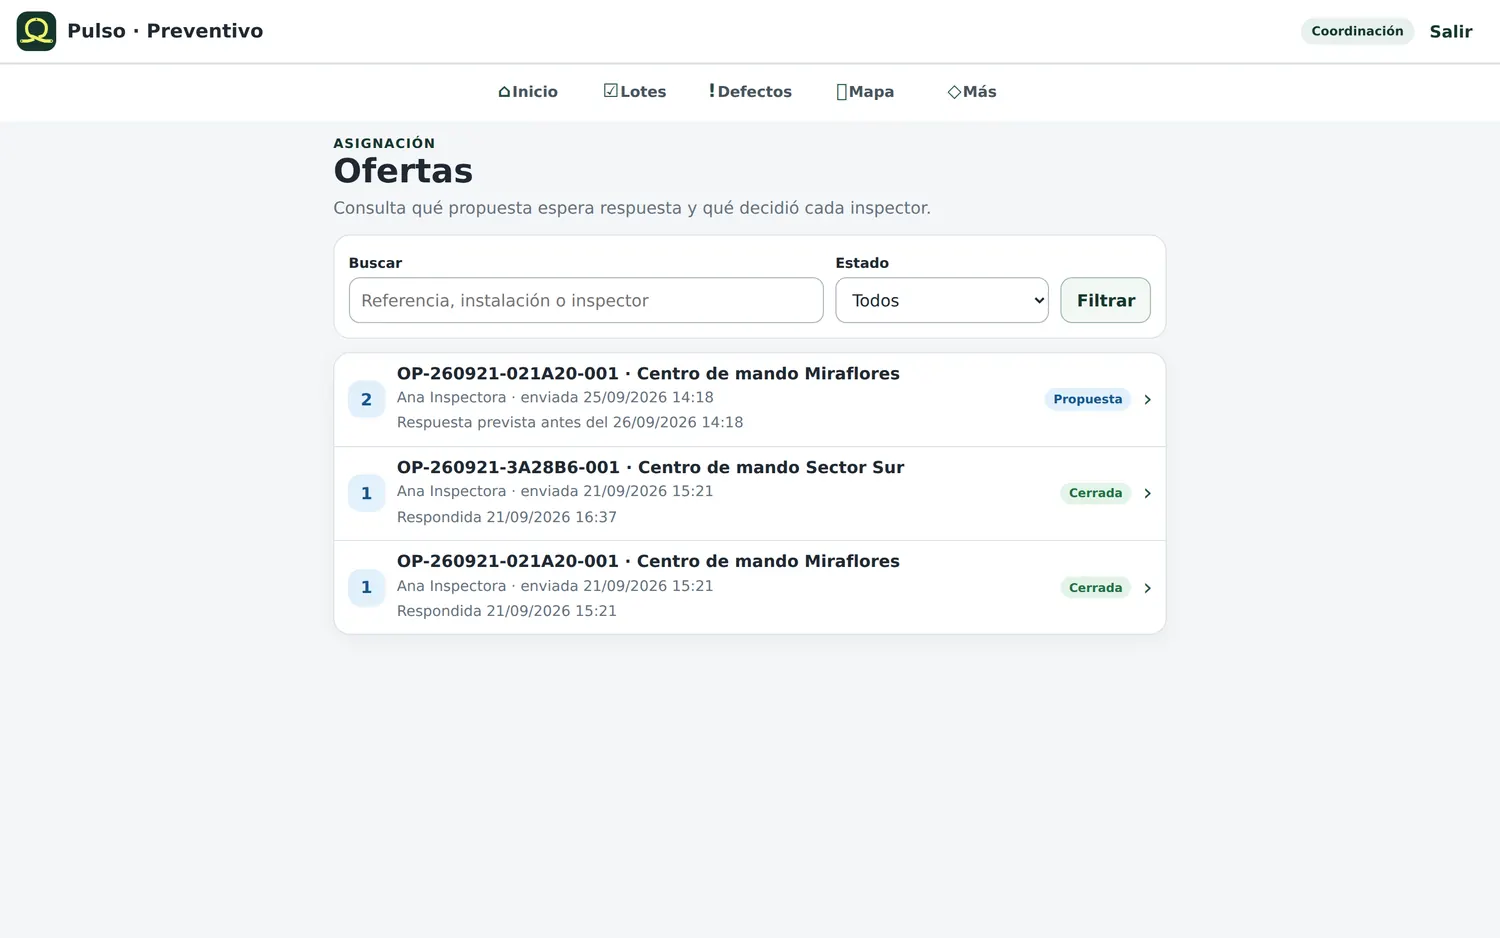The width and height of the screenshot is (1500, 938).
Task: Open the Inicio home tab
Action: pyautogui.click(x=528, y=92)
